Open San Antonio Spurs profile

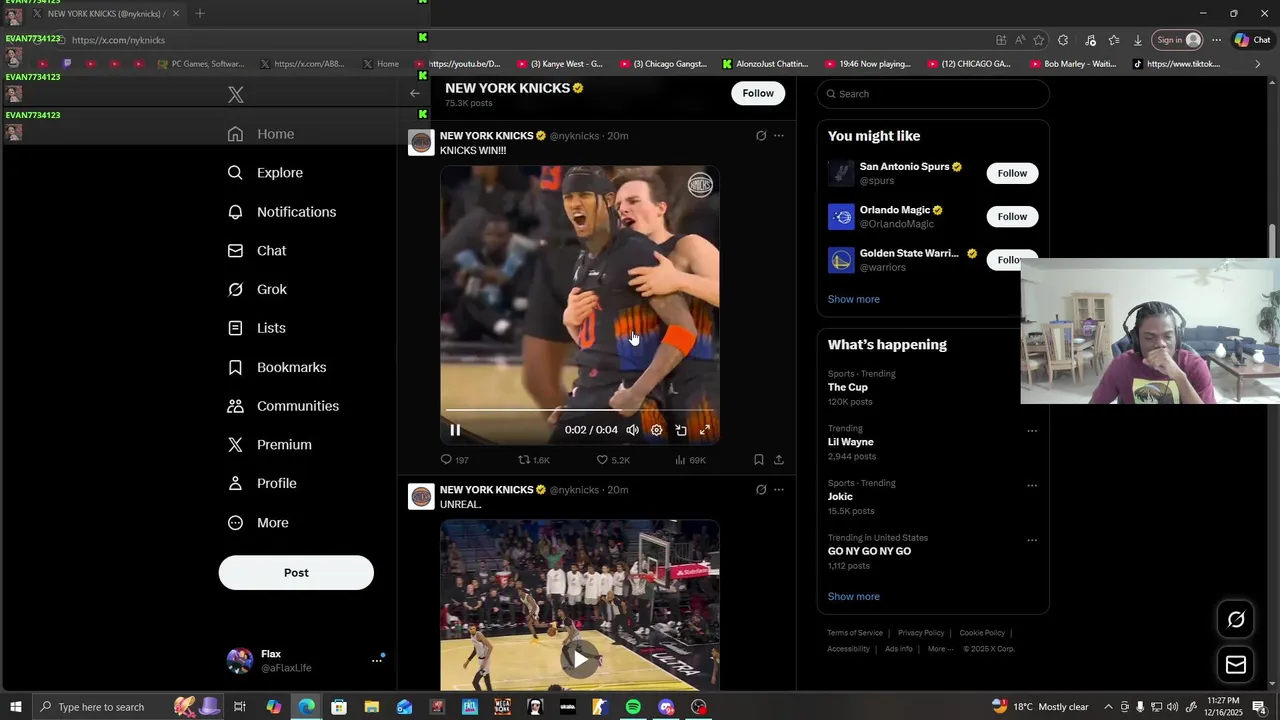point(904,167)
